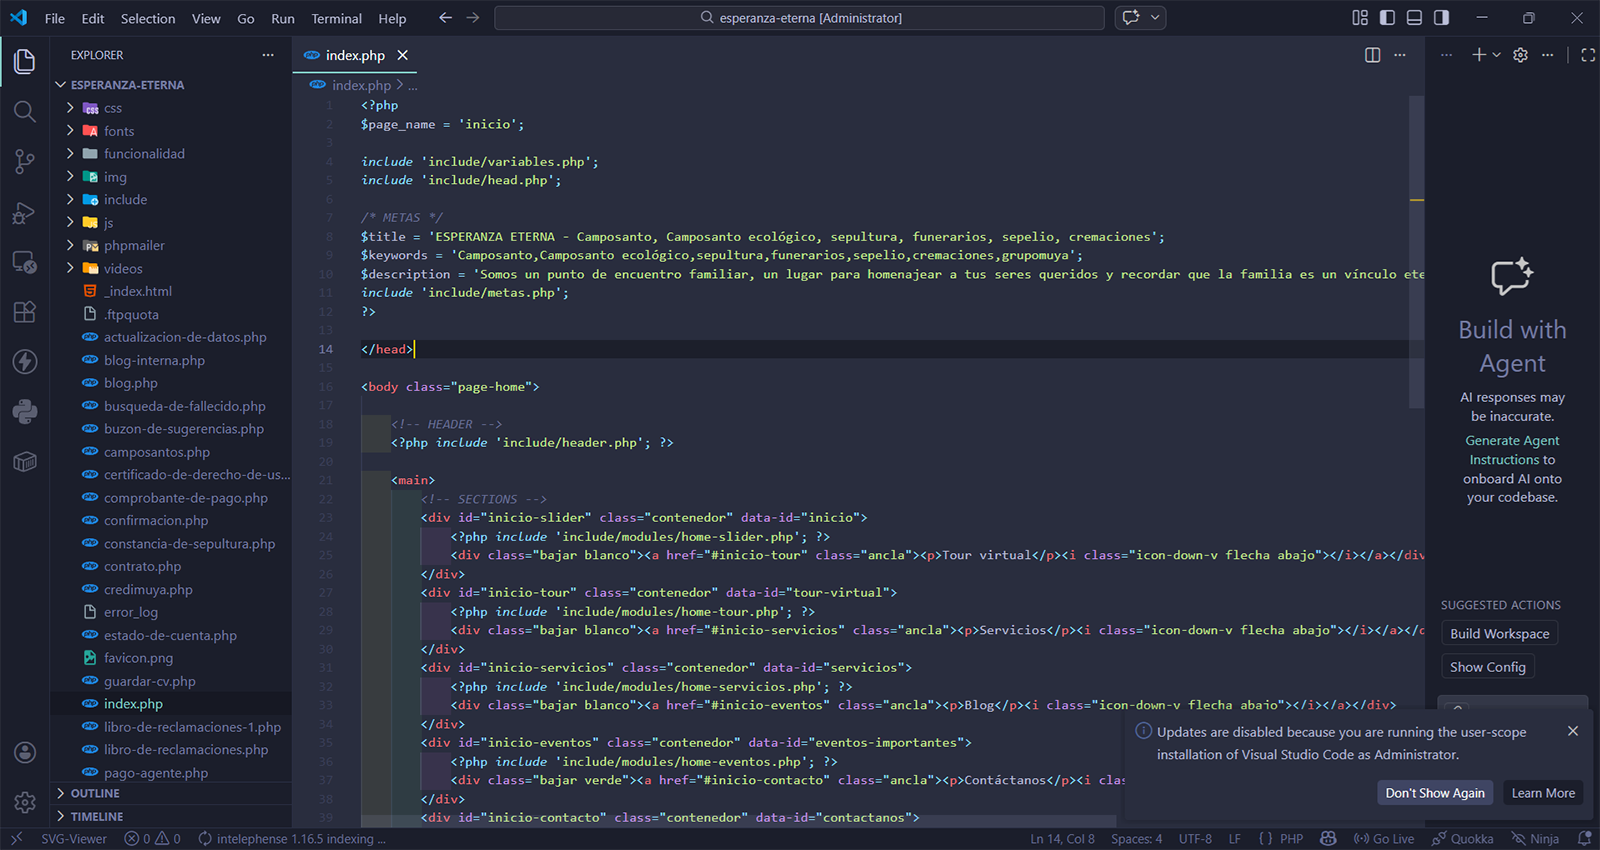
Task: Select the index.php editor tab
Action: (x=354, y=56)
